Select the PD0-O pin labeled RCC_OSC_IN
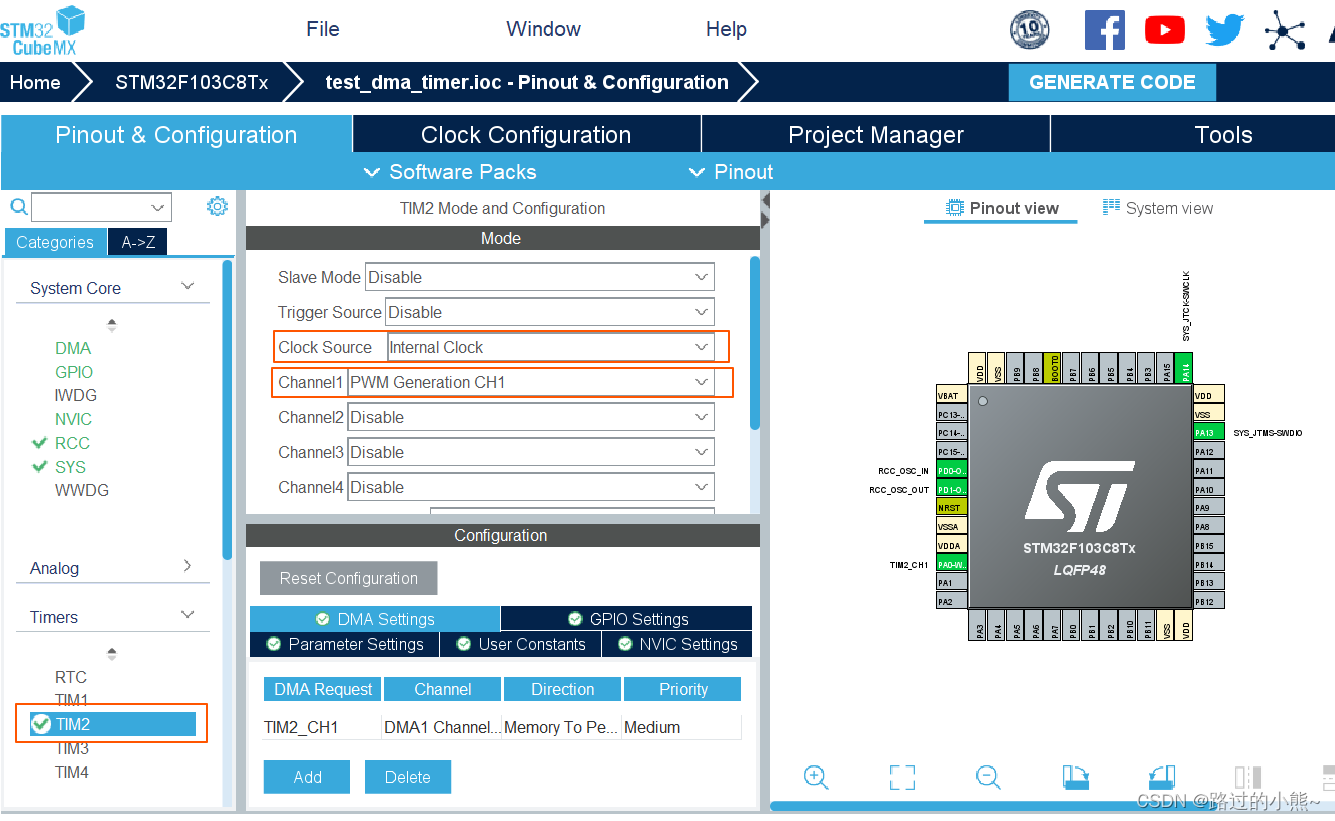The height and width of the screenshot is (821, 1335). [x=951, y=470]
